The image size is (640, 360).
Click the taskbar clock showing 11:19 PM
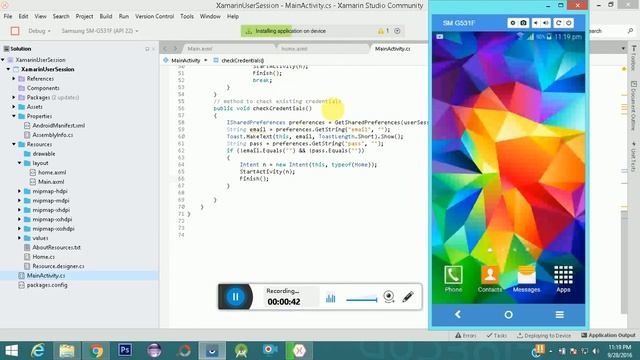620,351
